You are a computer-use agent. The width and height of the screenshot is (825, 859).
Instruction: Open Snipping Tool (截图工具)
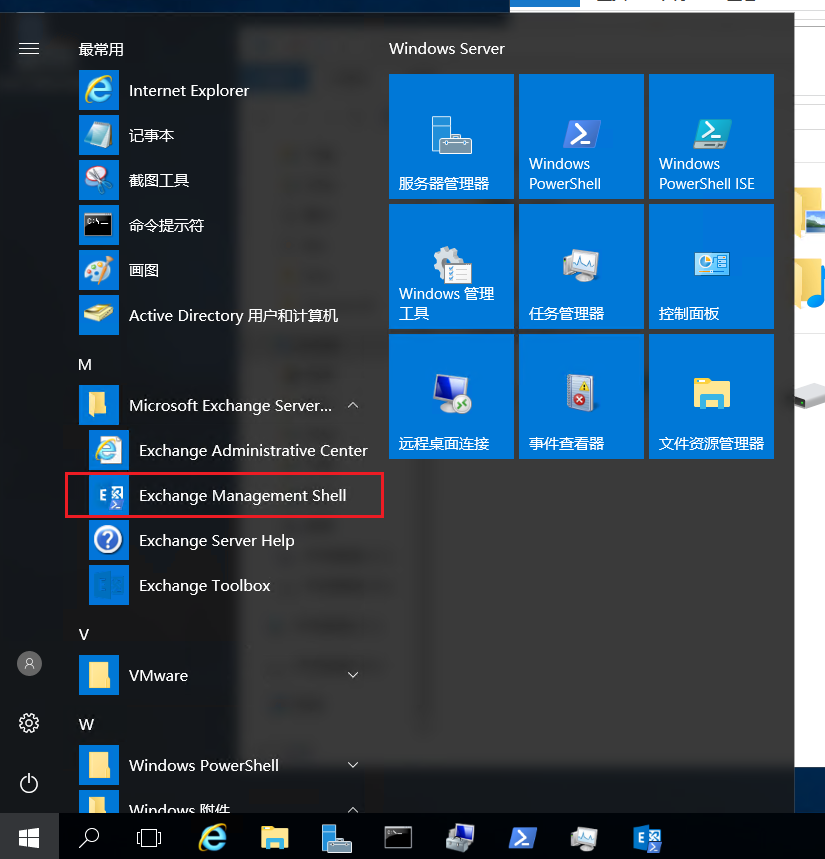click(219, 180)
